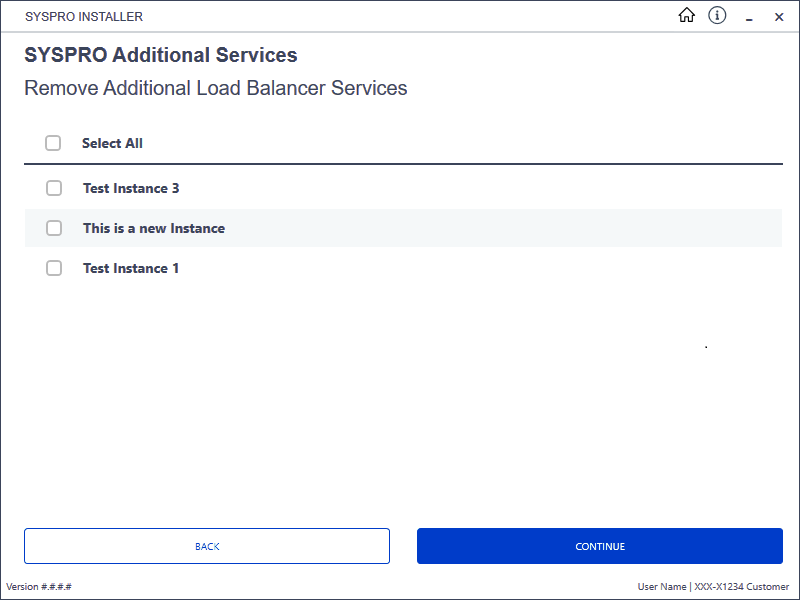800x600 pixels.
Task: Tick the Select All checkbox
Action: click(53, 143)
